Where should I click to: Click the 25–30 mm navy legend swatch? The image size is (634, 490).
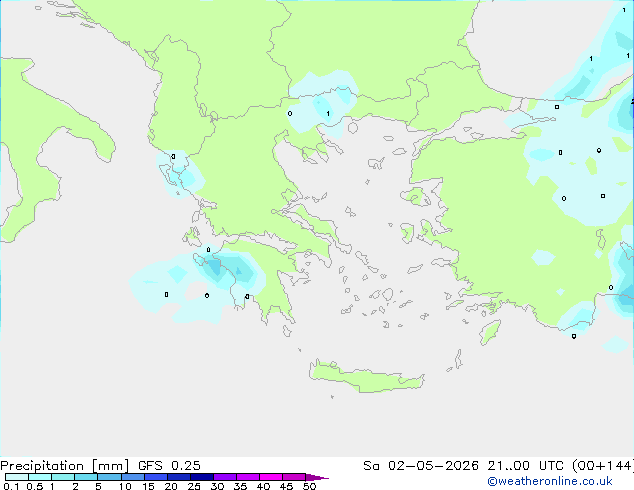pos(201,477)
